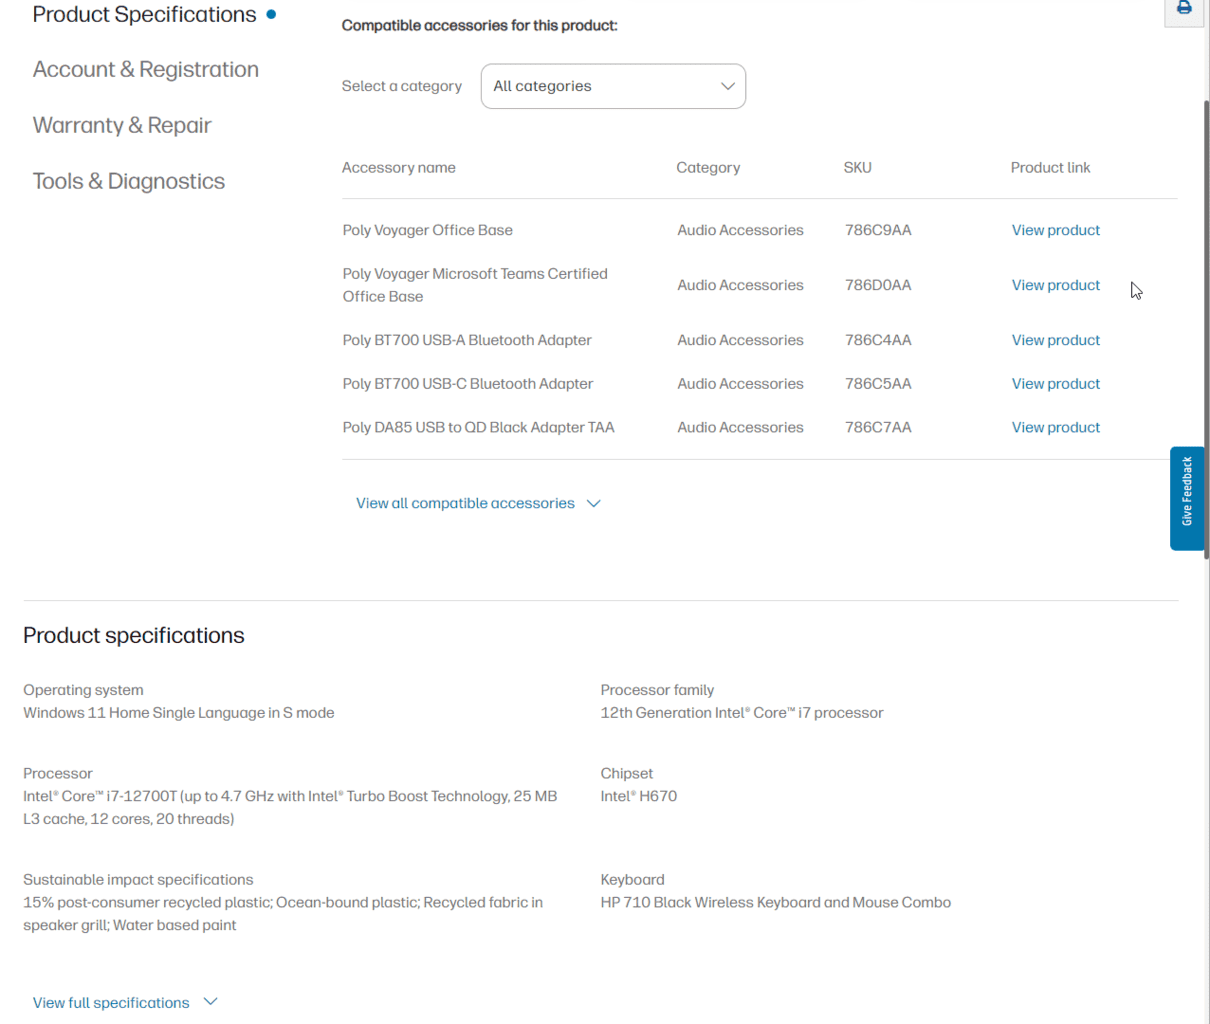View product for Poly Voyager Office Base
Screen dimensions: 1210x1024
[x=1055, y=230]
